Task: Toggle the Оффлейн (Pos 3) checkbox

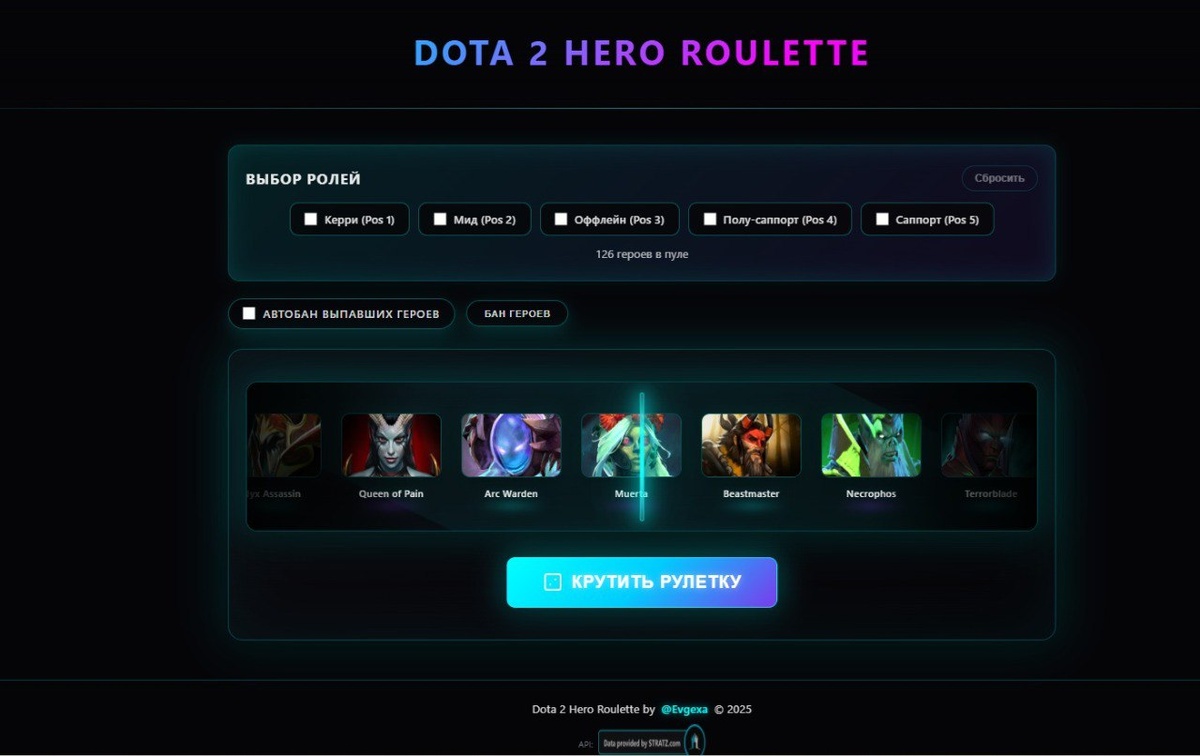Action: 561,219
